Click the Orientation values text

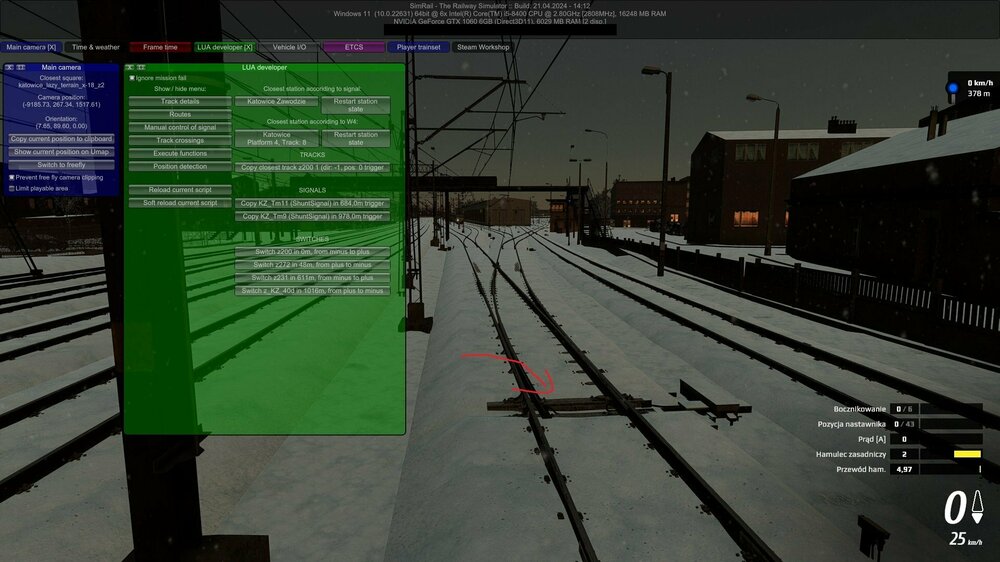tap(61, 126)
